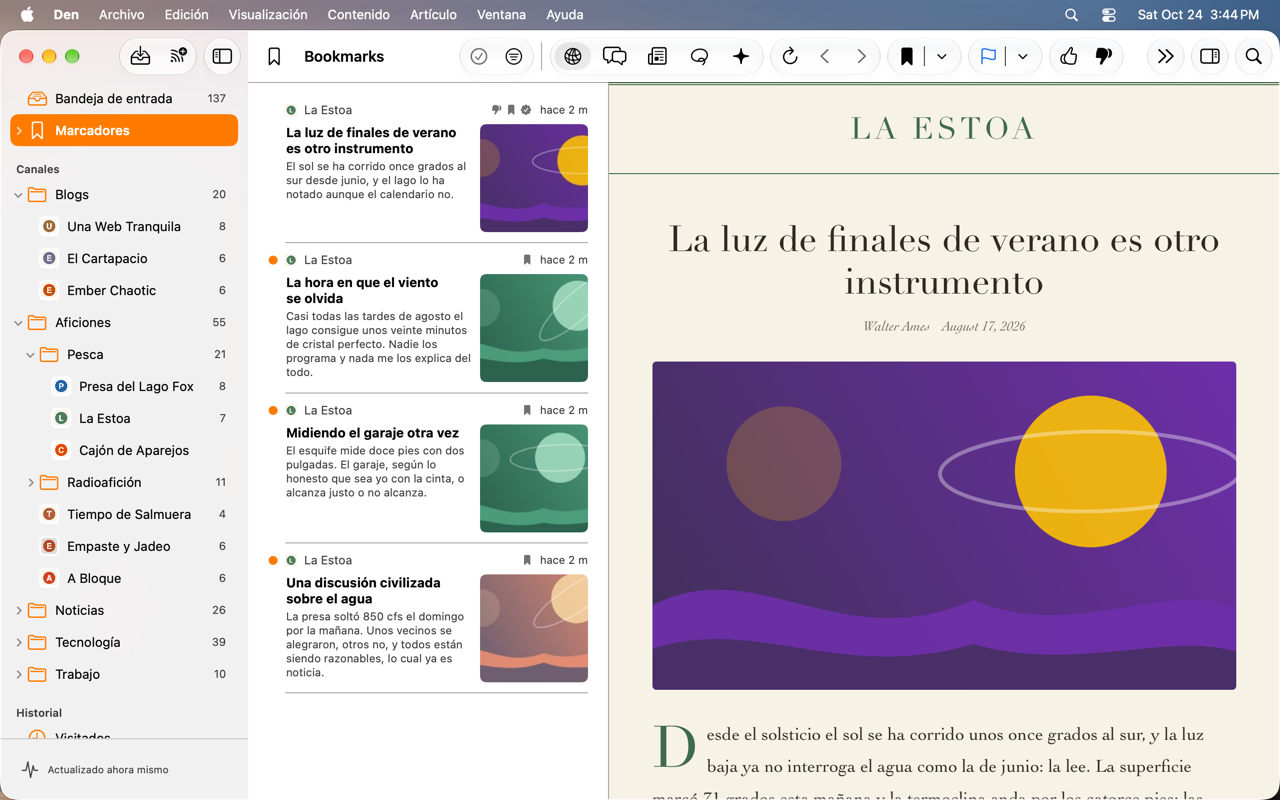This screenshot has width=1280, height=800.
Task: Open the bookmark options dropdown arrow
Action: click(942, 57)
